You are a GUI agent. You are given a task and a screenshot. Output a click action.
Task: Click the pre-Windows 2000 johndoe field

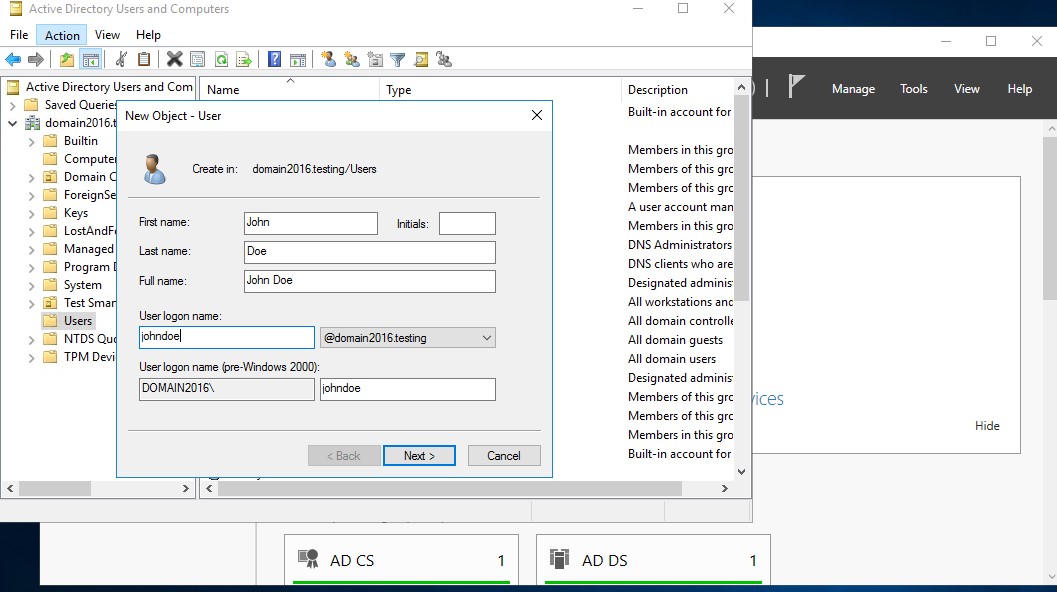point(408,389)
